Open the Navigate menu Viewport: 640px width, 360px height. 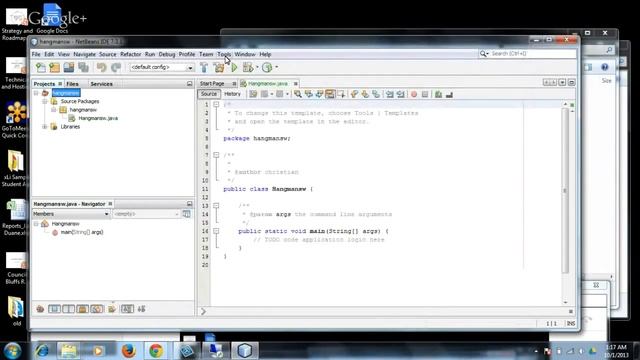[x=84, y=54]
